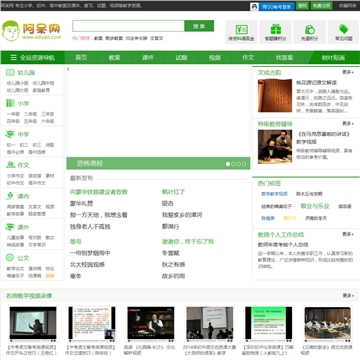360x360 pixels.
Task: Open the 作文 tab in green navbar
Action: click(x=248, y=57)
